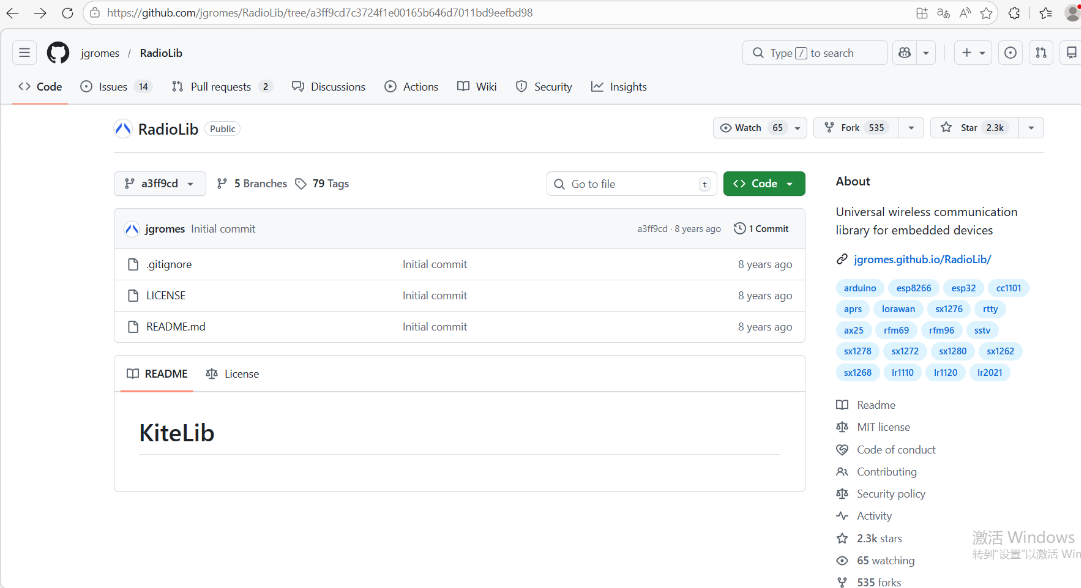Star the RadioLib repository
This screenshot has height=588, width=1081.
pos(974,128)
